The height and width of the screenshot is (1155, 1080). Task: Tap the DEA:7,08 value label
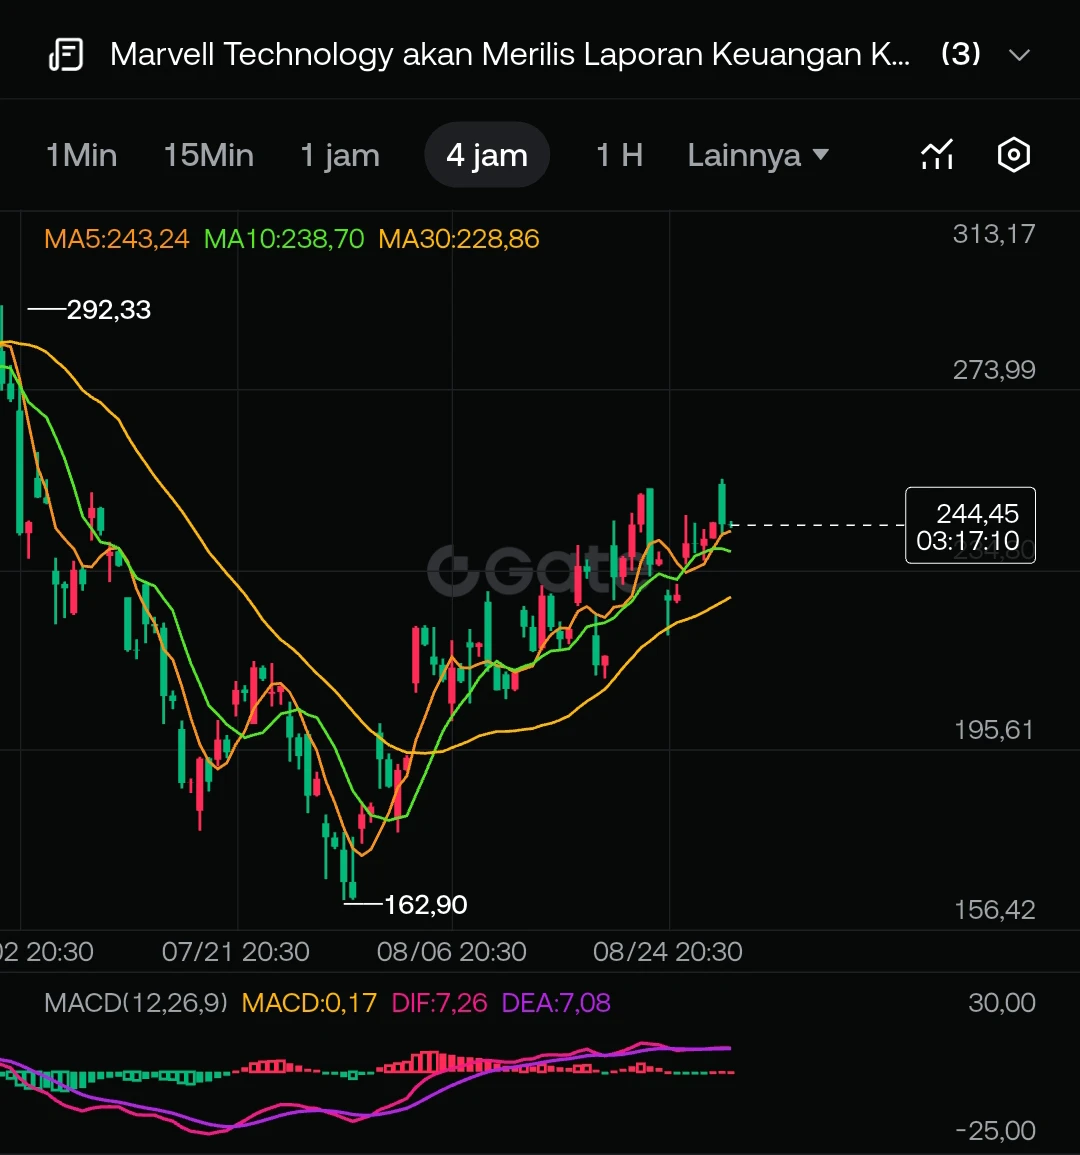(555, 1003)
